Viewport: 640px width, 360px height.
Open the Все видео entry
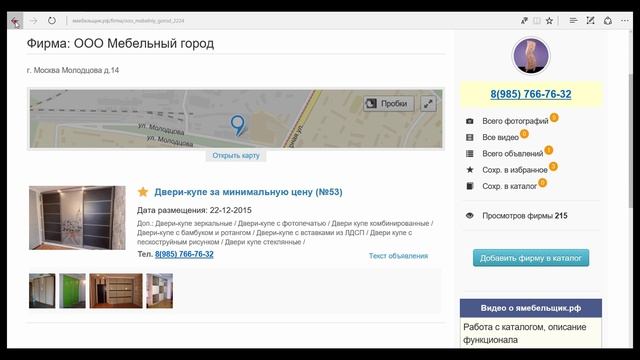[x=500, y=138]
